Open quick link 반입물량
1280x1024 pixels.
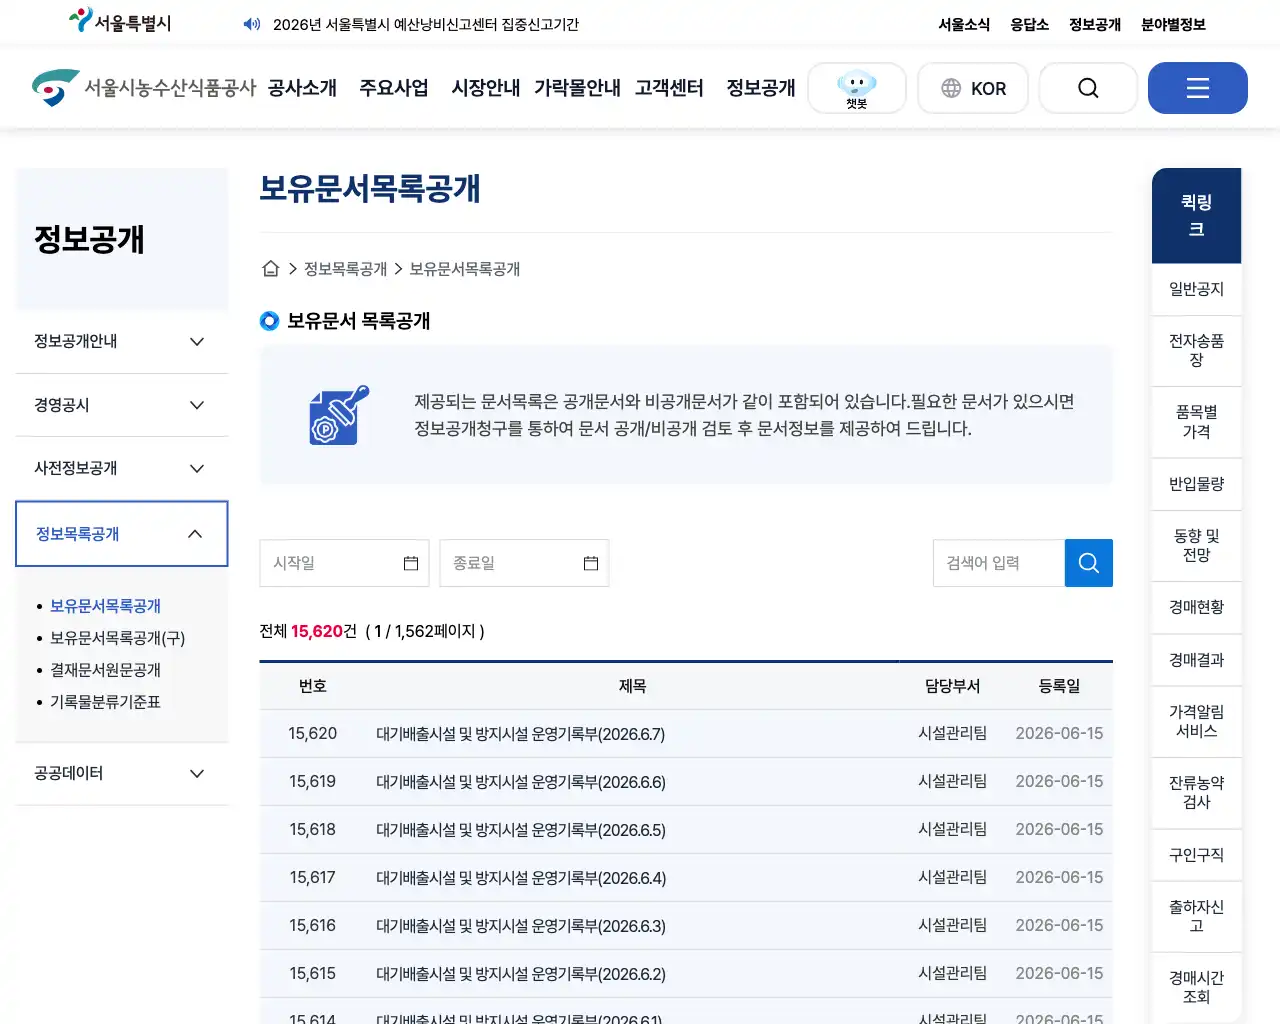[1197, 484]
